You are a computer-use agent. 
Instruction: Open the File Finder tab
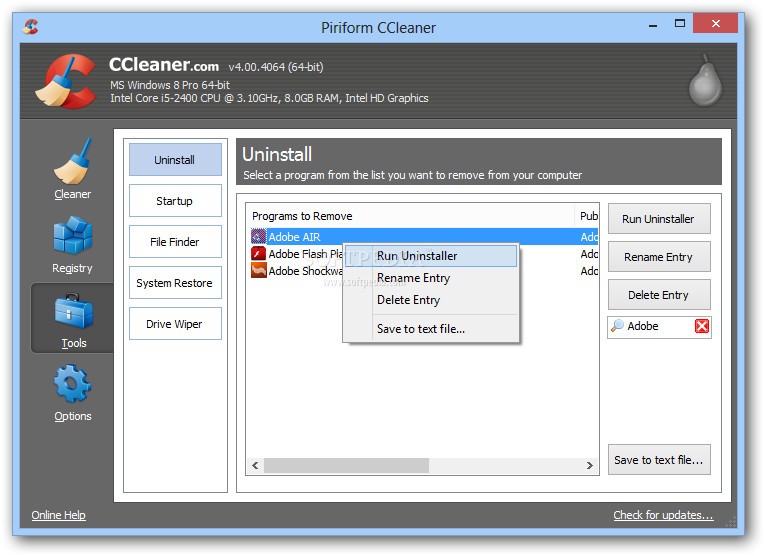(175, 241)
